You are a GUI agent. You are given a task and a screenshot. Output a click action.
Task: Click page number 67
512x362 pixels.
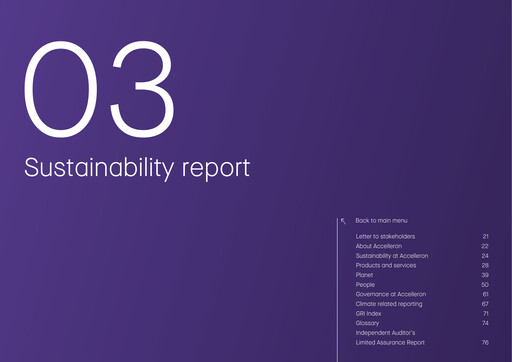coord(485,304)
